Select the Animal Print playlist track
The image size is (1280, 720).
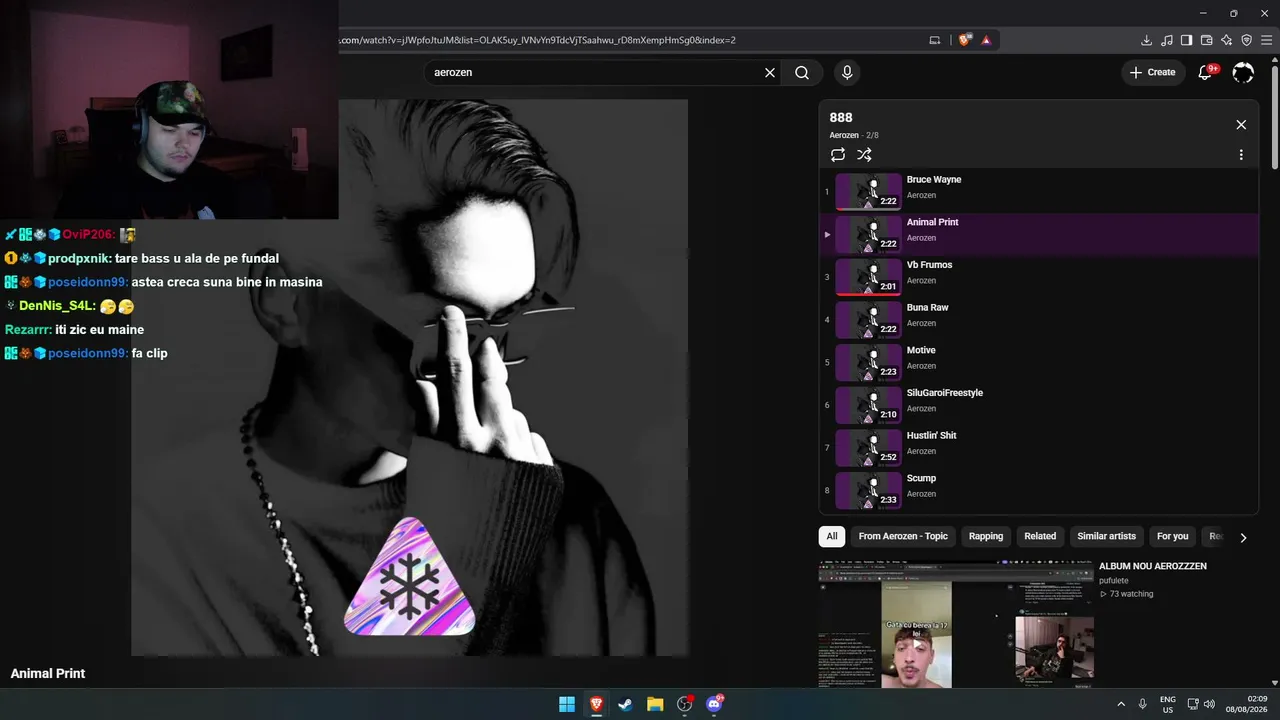[x=1039, y=234]
